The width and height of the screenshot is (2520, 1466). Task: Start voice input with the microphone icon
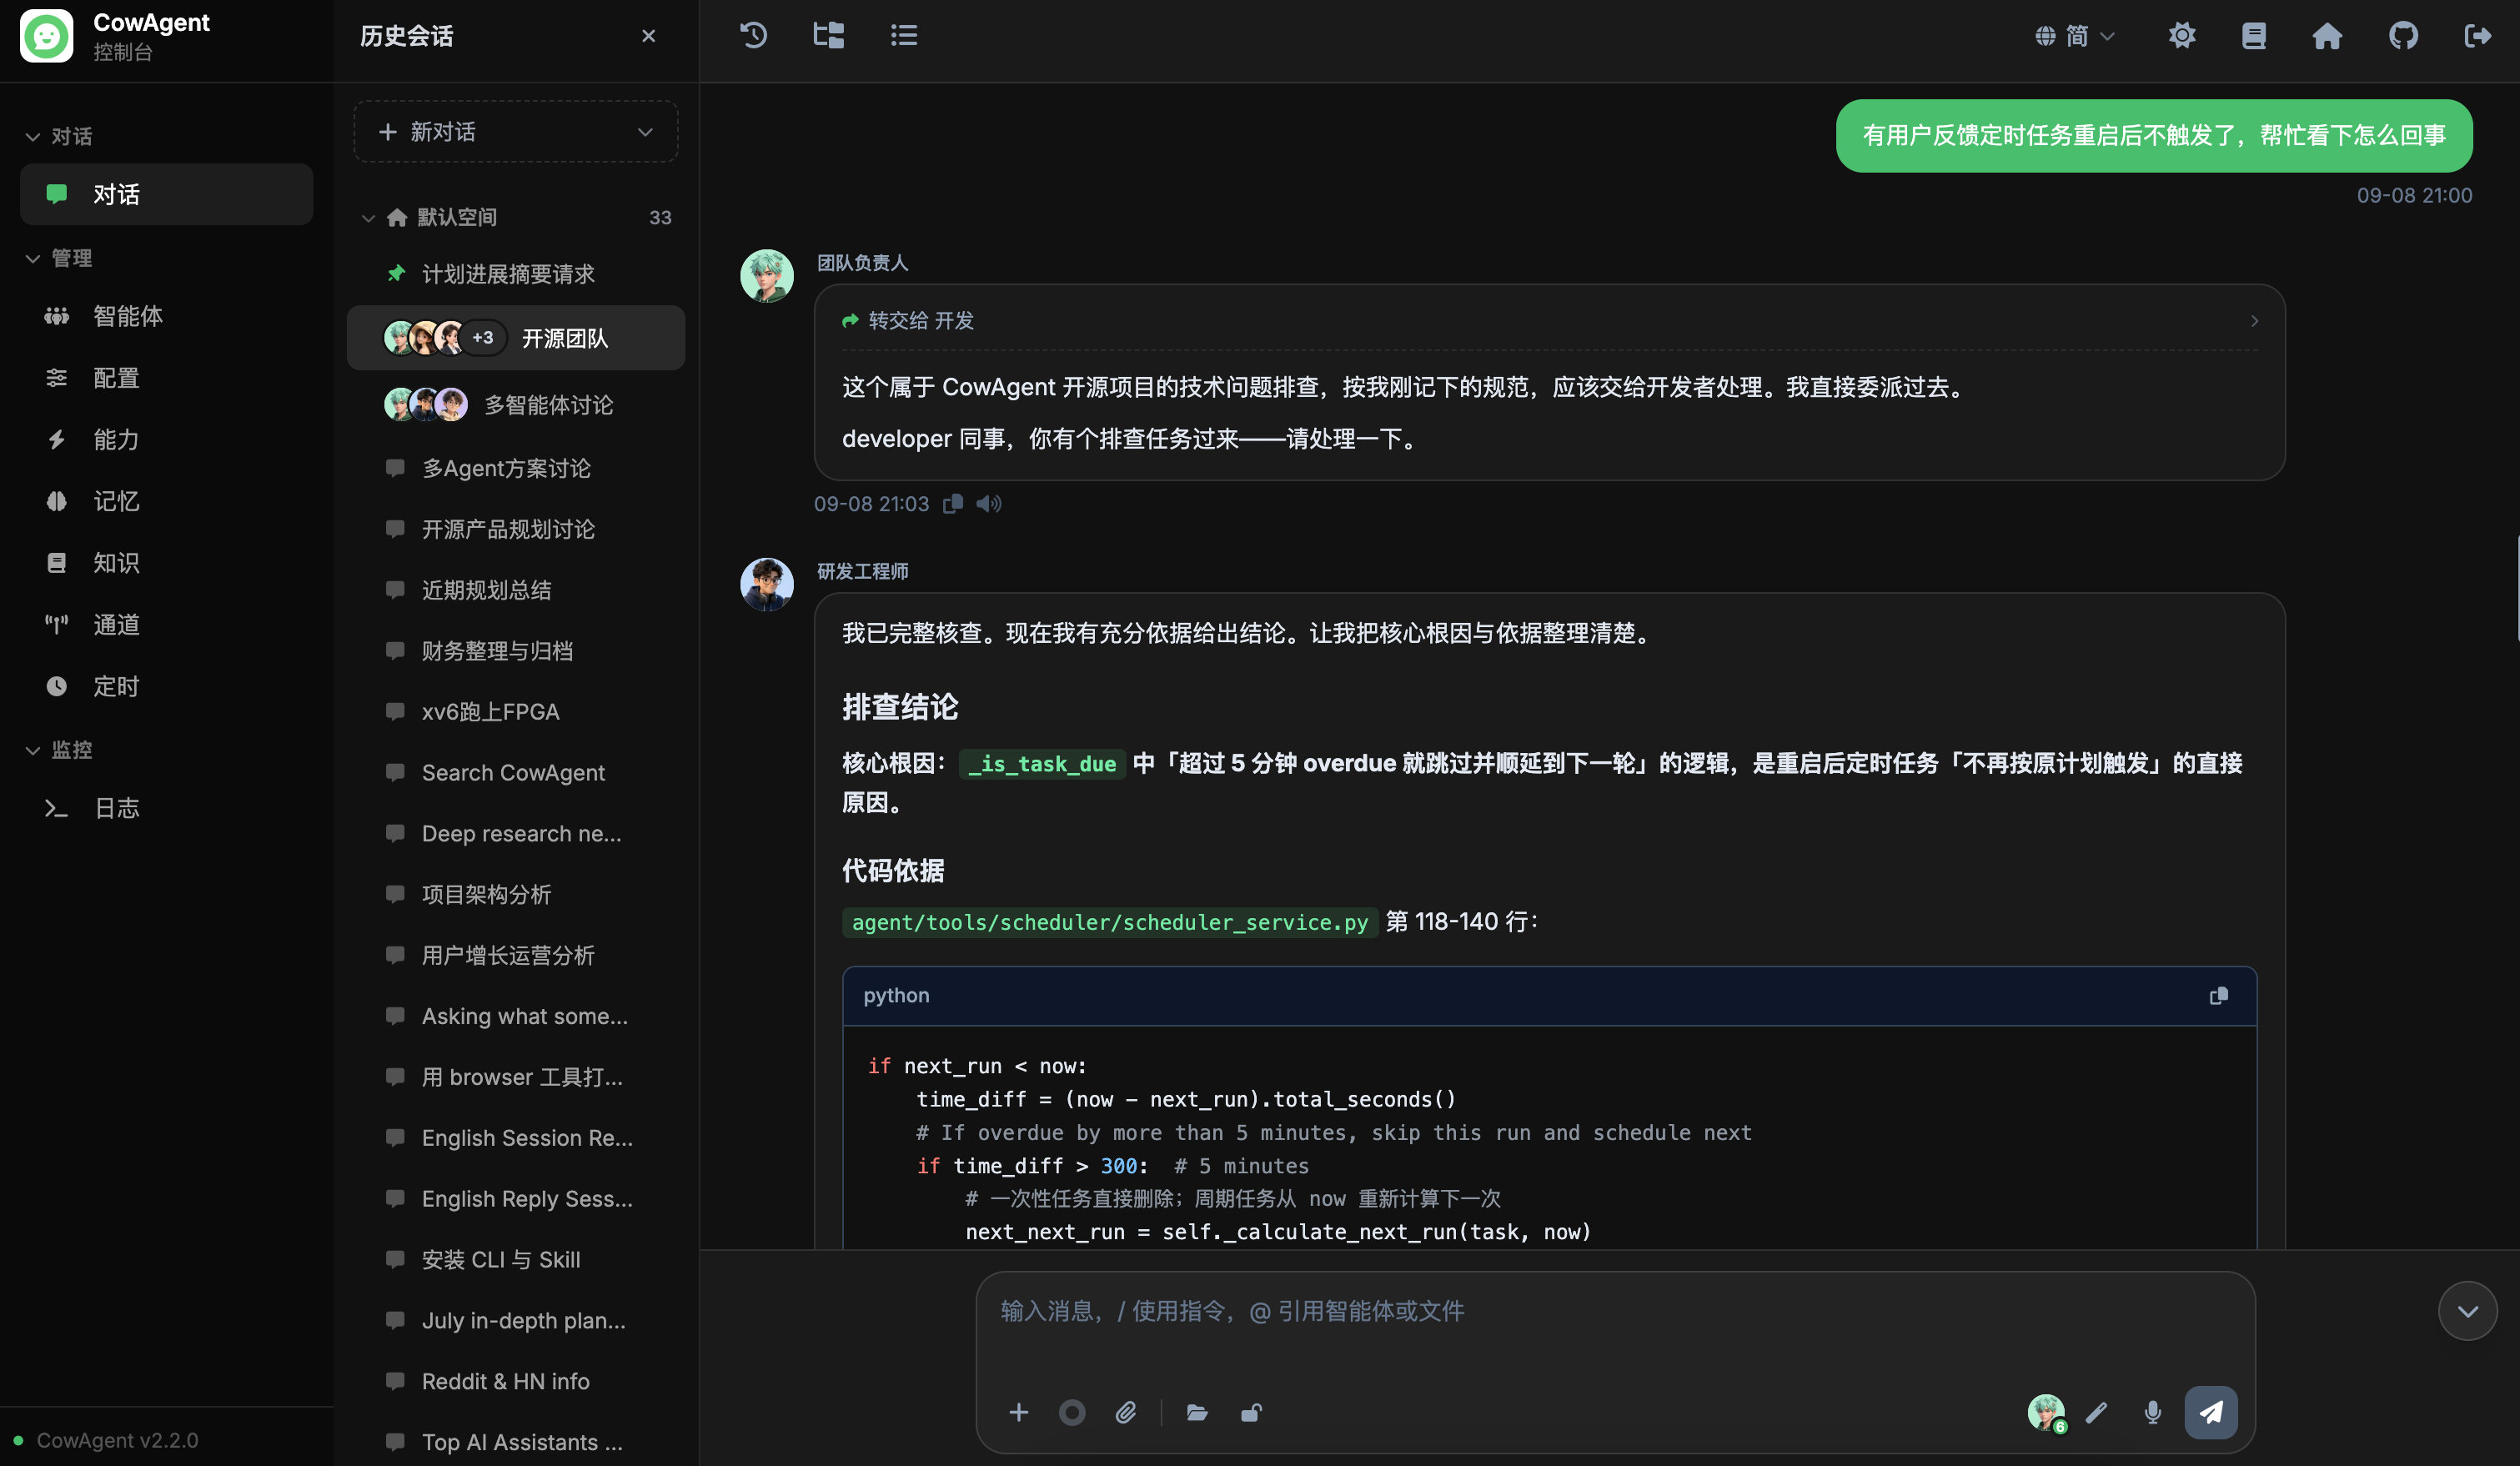2153,1413
